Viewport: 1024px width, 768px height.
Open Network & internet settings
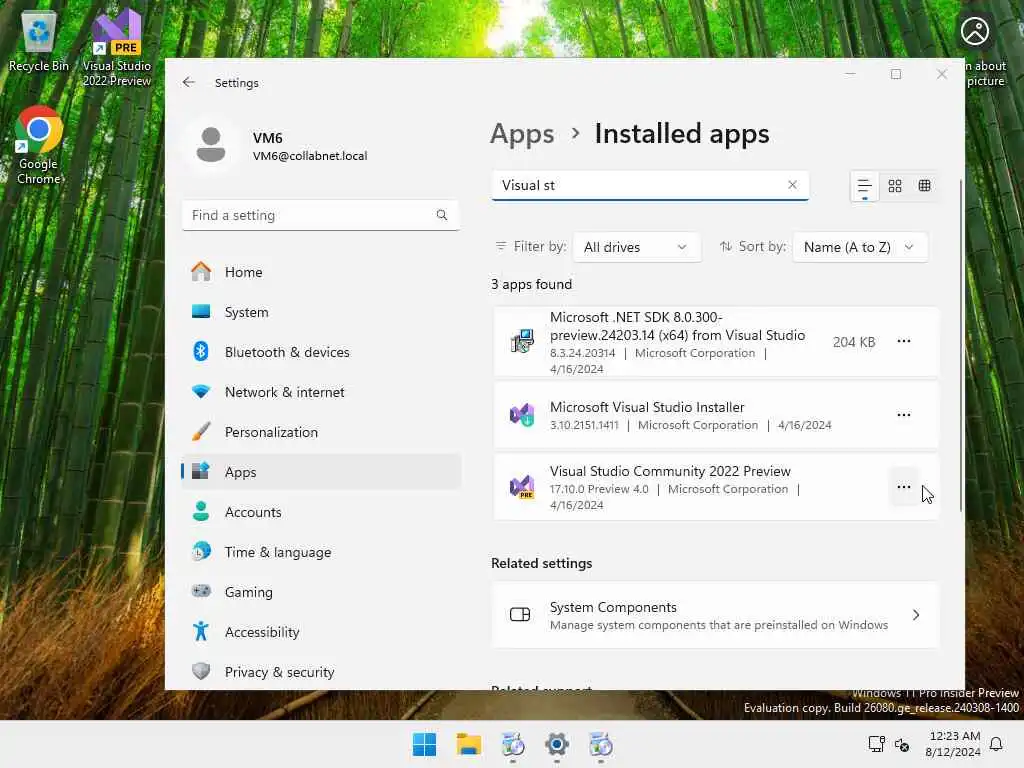pos(321,392)
